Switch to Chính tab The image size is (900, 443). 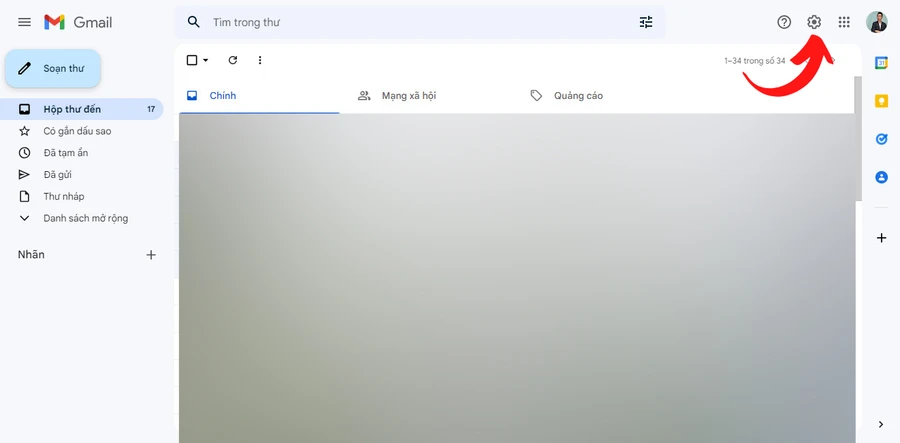pyautogui.click(x=259, y=96)
